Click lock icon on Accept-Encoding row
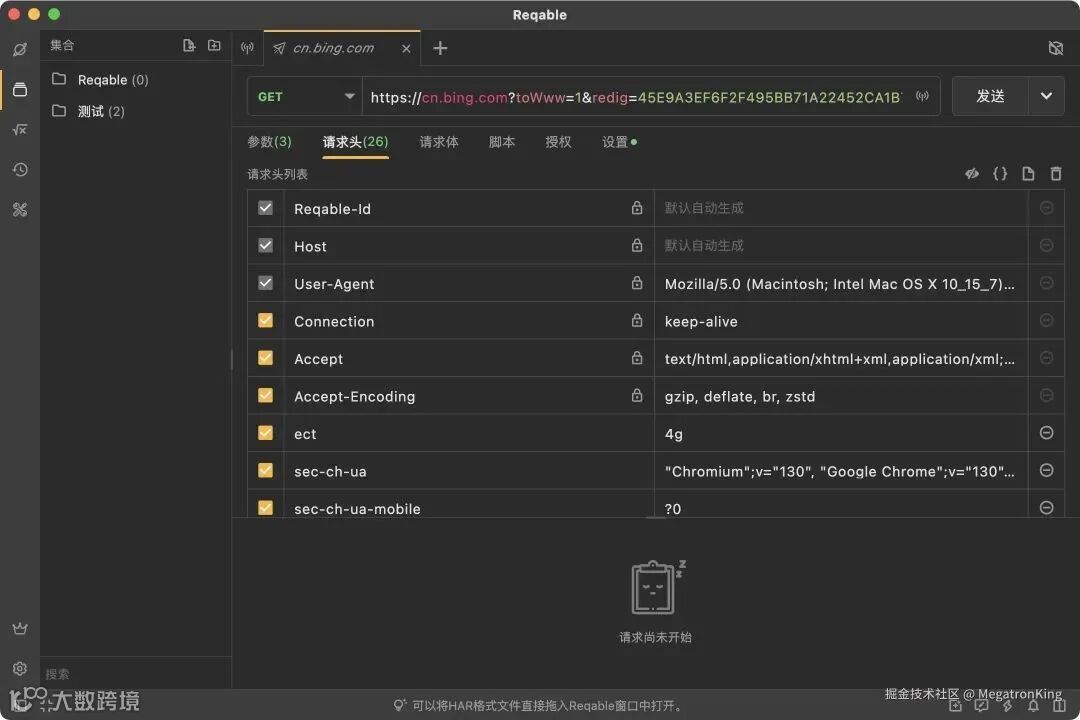This screenshot has width=1080, height=720. tap(637, 395)
